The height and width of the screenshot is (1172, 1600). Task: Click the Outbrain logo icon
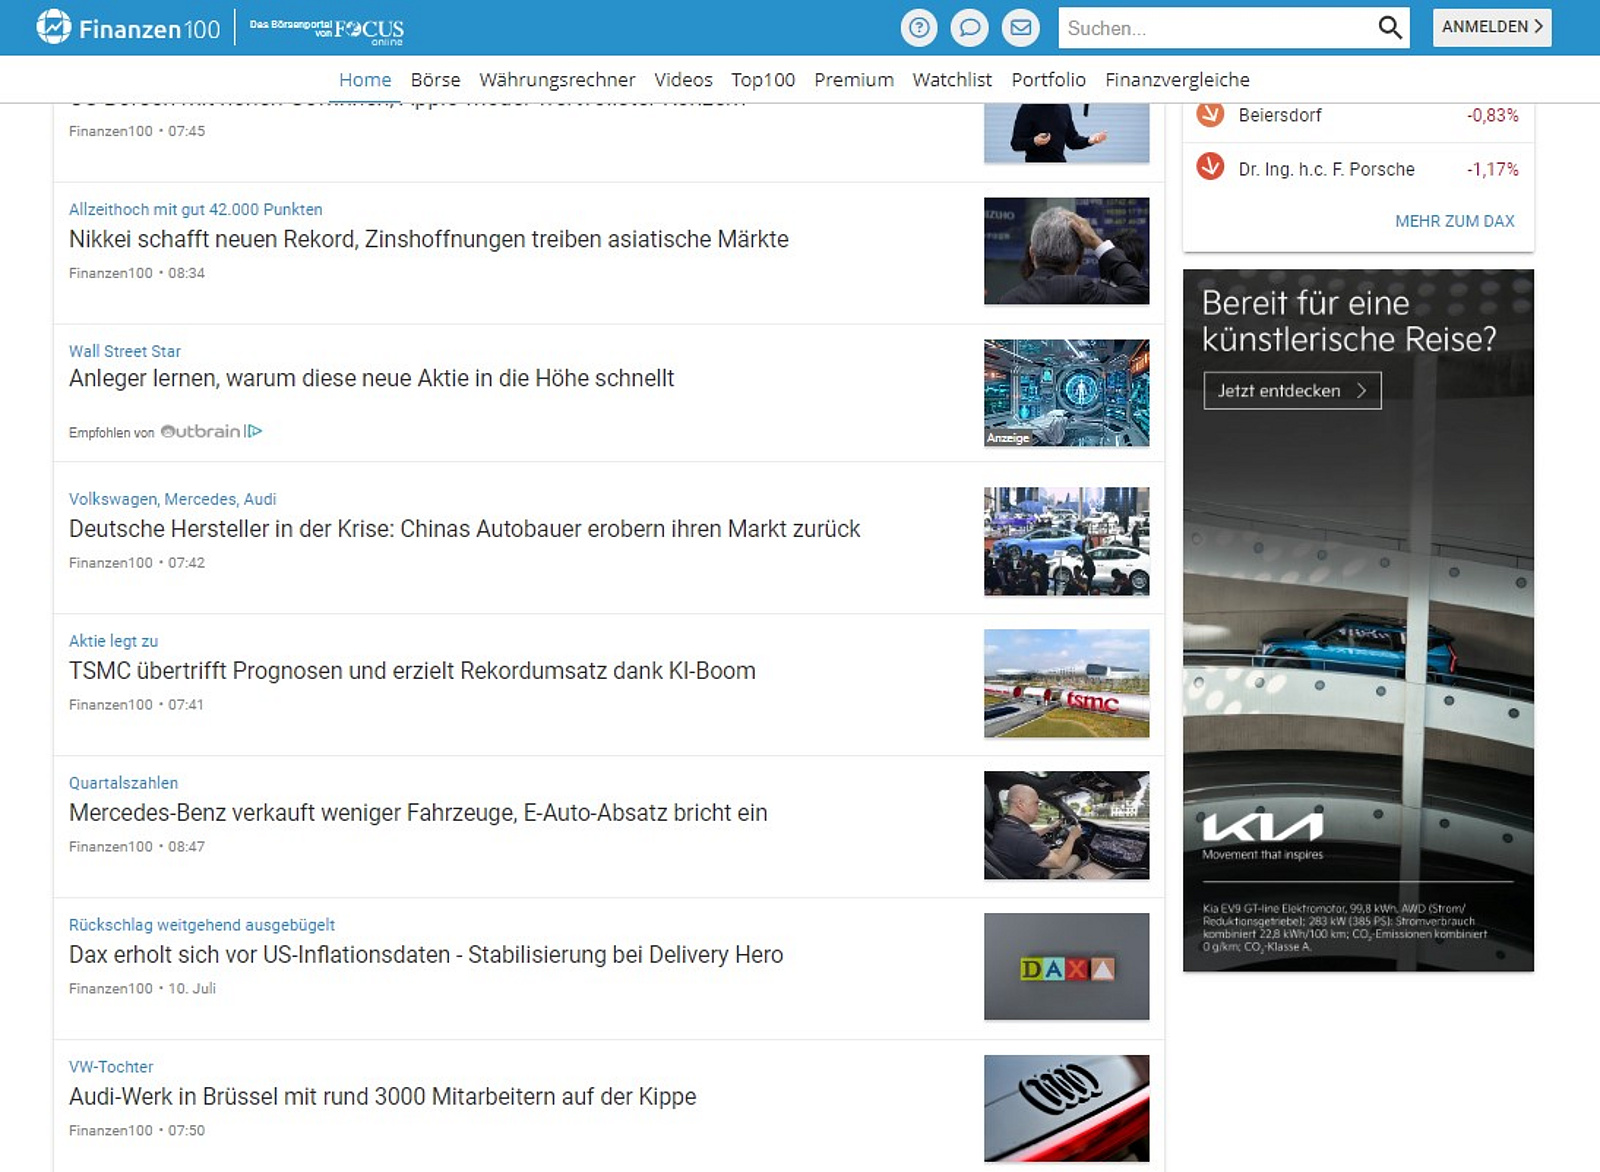(211, 431)
